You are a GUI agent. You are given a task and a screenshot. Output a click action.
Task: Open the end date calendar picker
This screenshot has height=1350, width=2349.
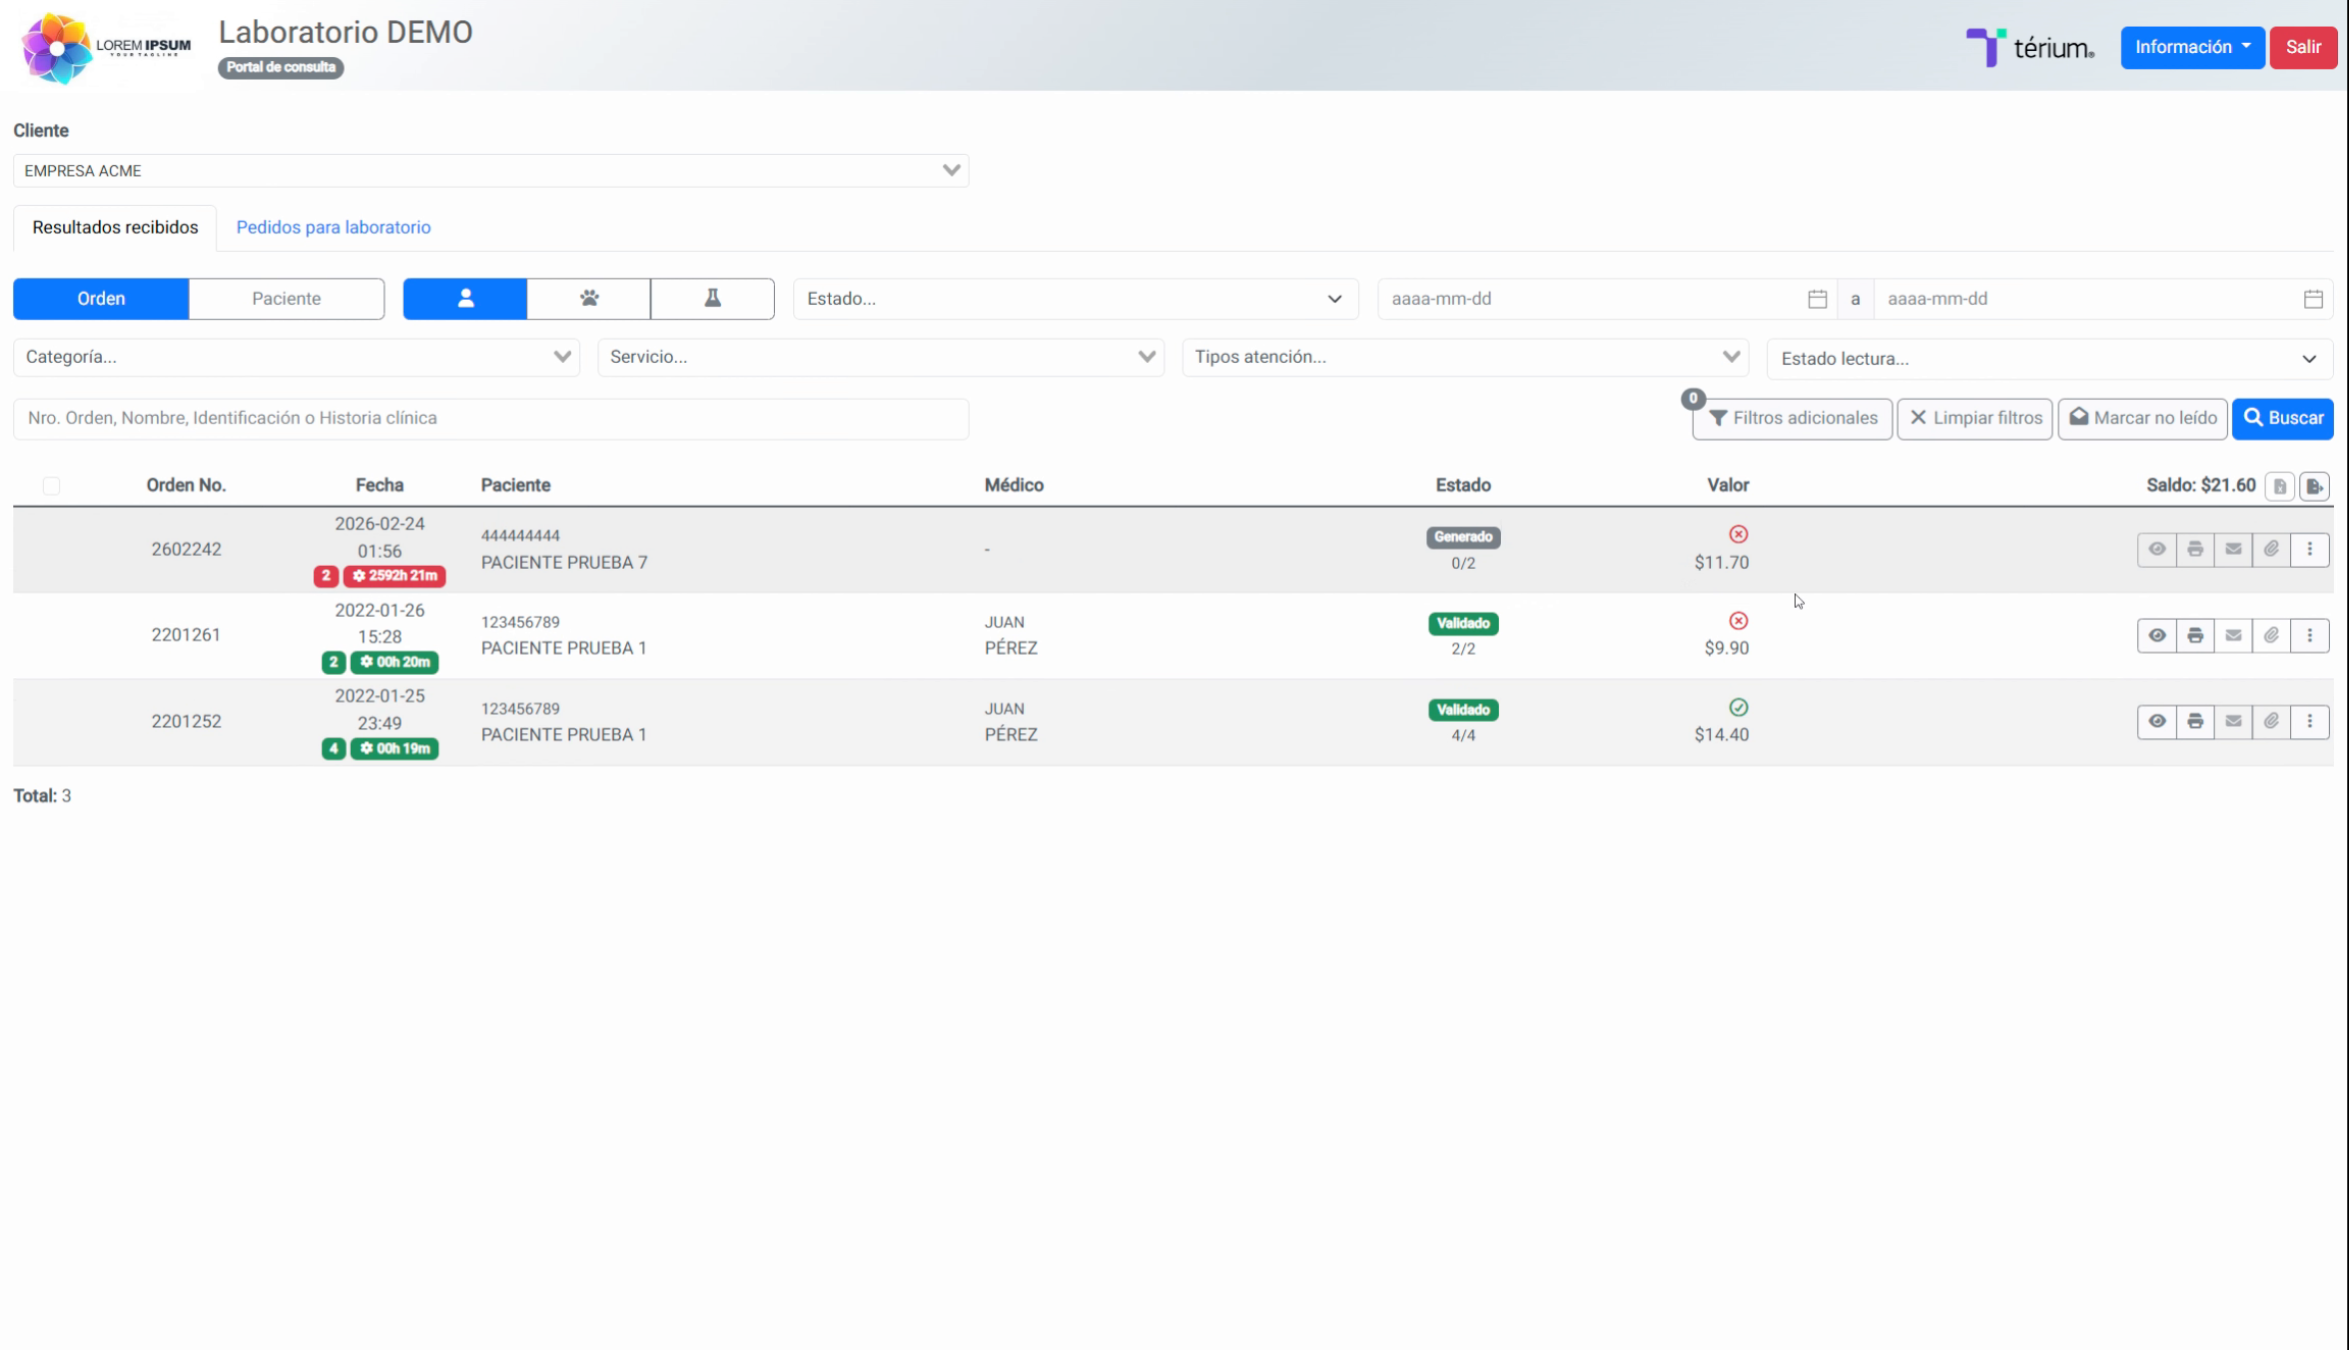tap(2313, 299)
